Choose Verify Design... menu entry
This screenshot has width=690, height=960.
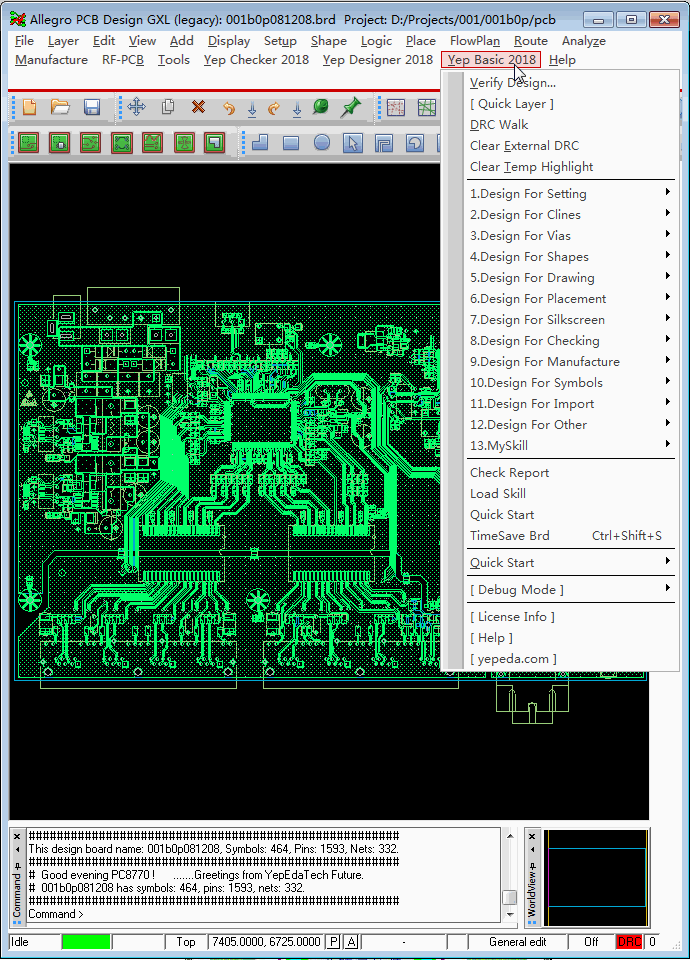(571, 83)
